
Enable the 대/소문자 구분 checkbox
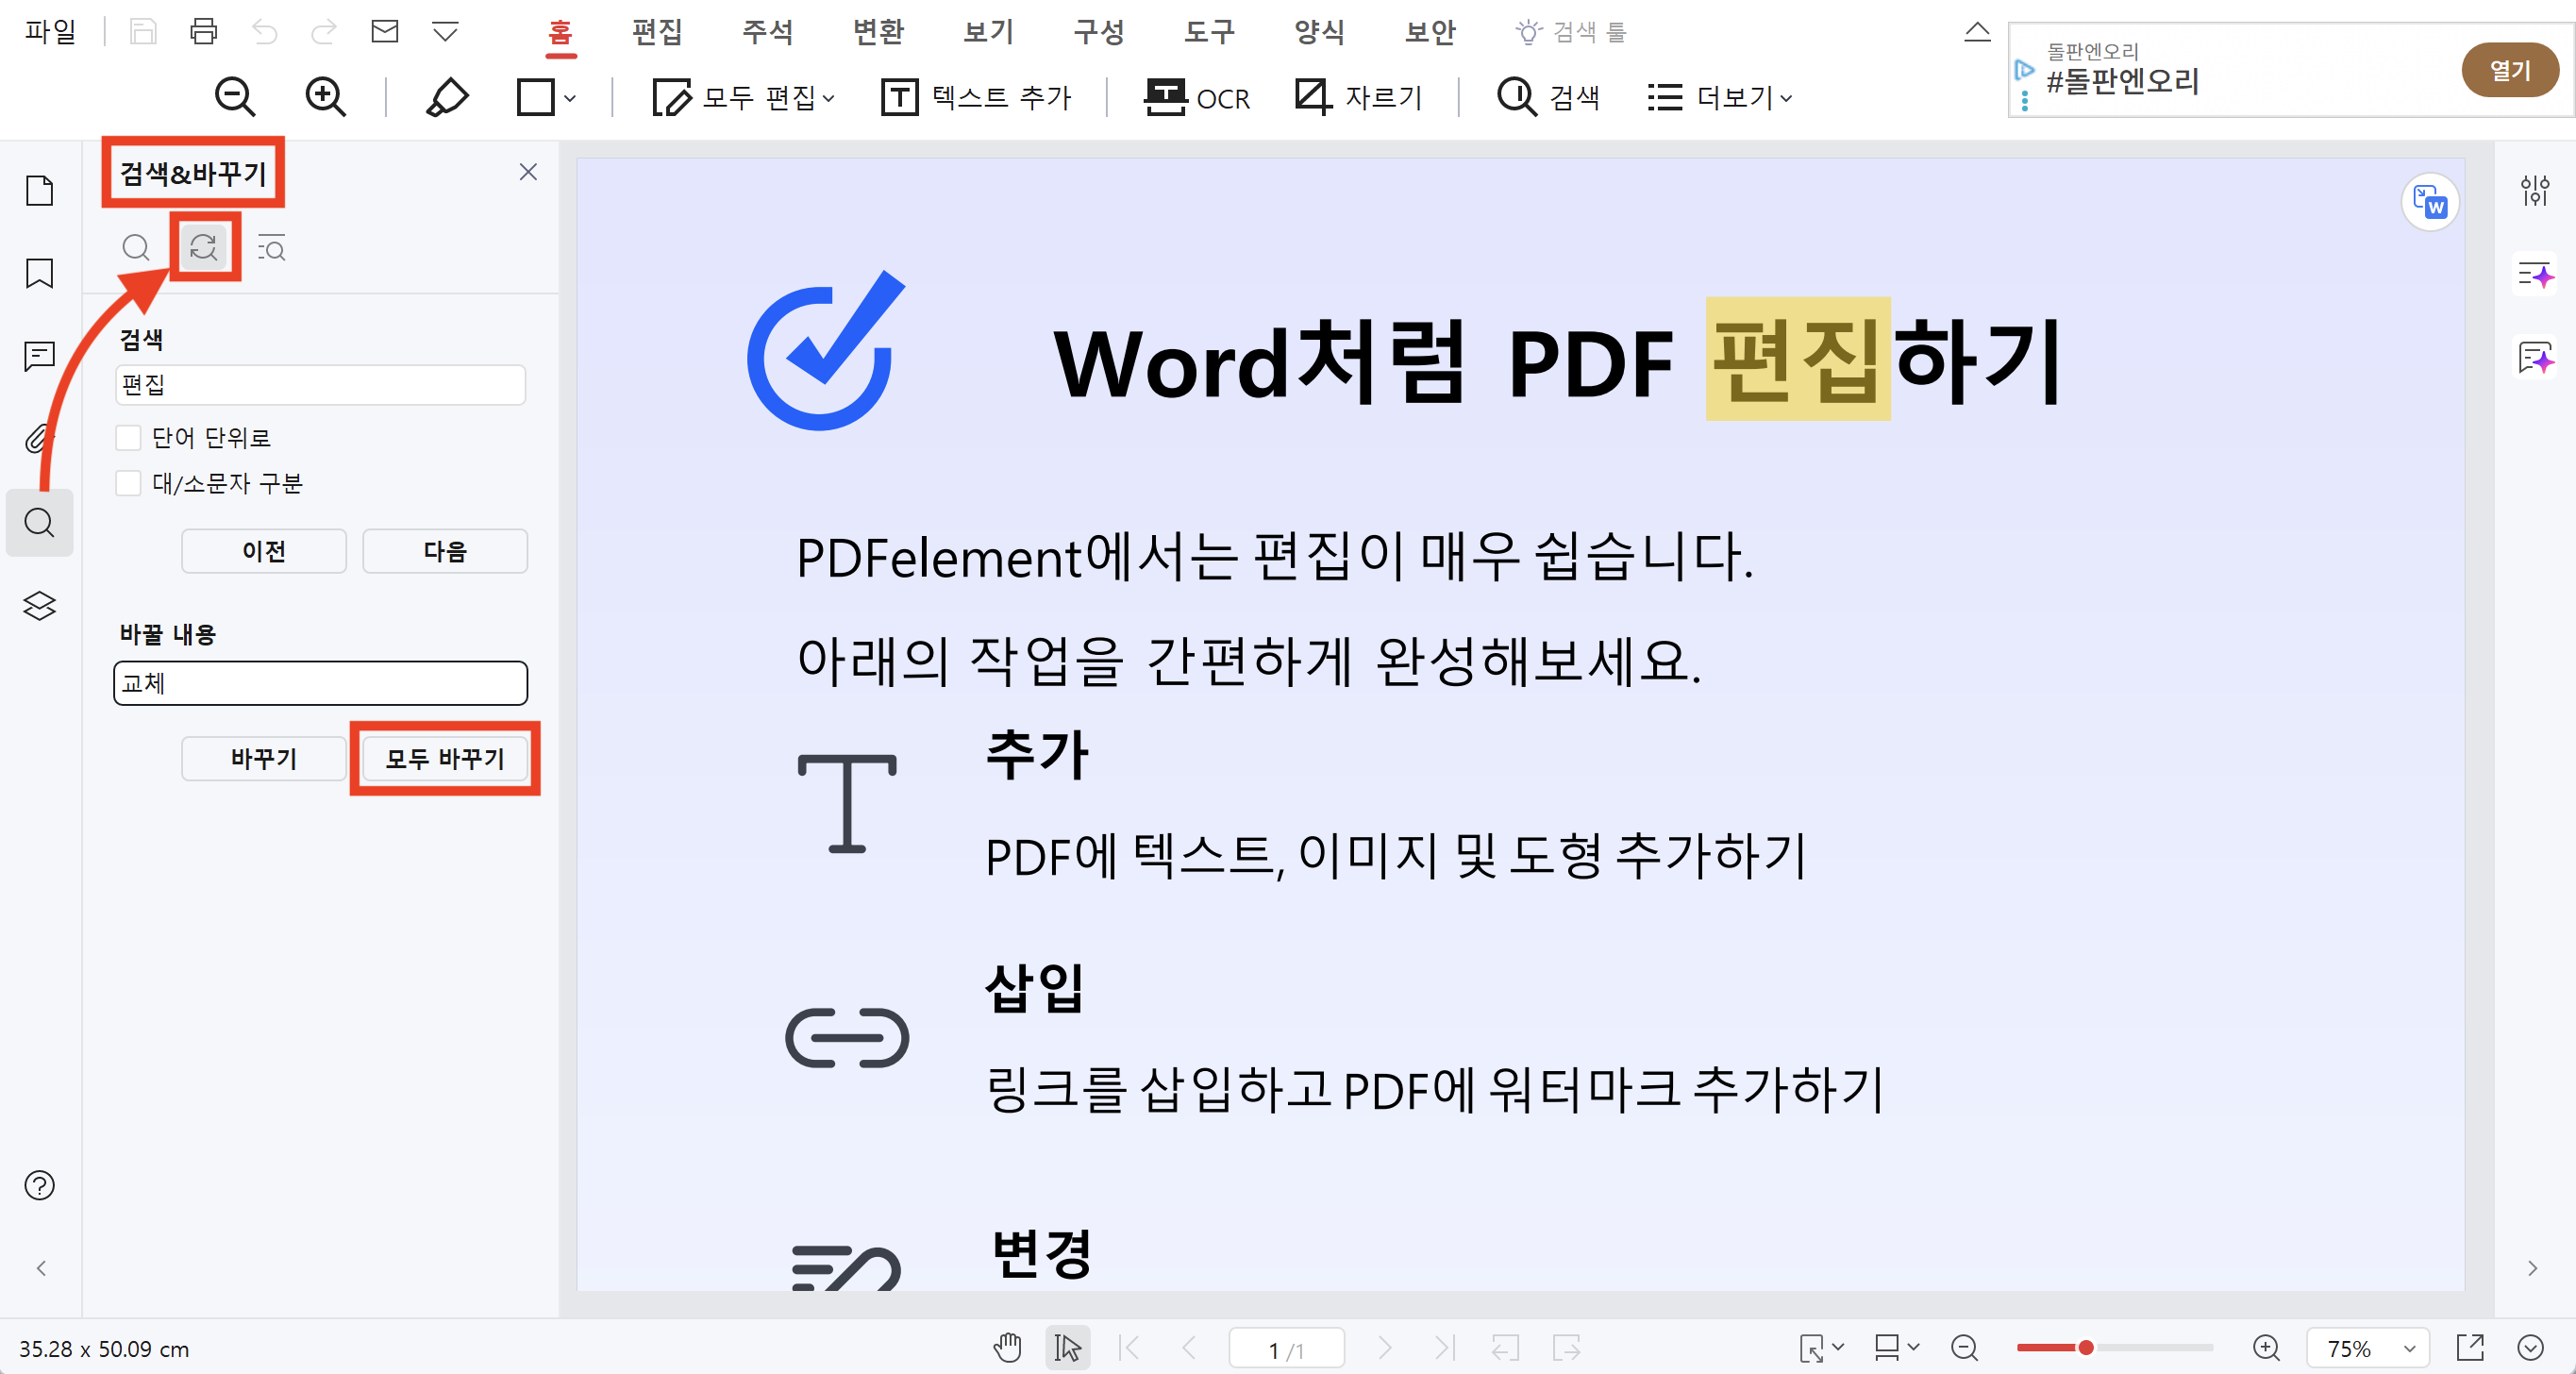click(x=129, y=483)
